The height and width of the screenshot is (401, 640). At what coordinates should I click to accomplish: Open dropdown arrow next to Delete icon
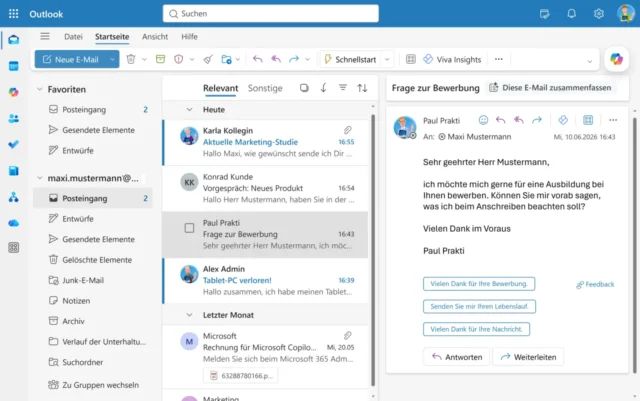(144, 60)
